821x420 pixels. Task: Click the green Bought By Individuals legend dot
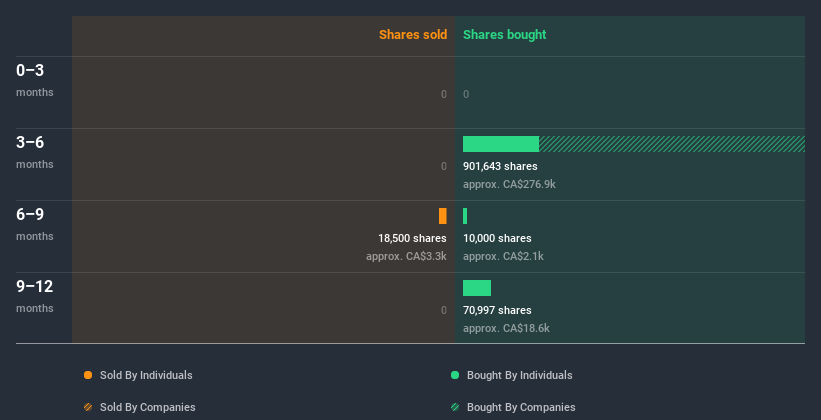click(x=455, y=375)
